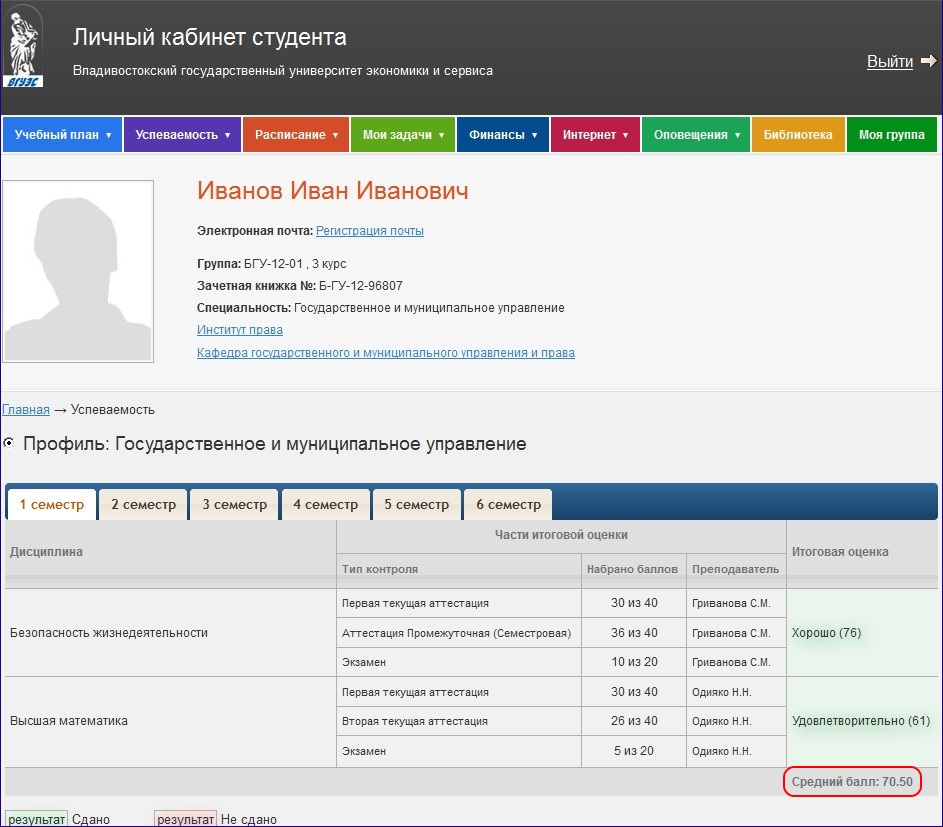This screenshot has height=827, width=943.
Task: Open the Успеваемость dropdown menu
Action: [182, 134]
